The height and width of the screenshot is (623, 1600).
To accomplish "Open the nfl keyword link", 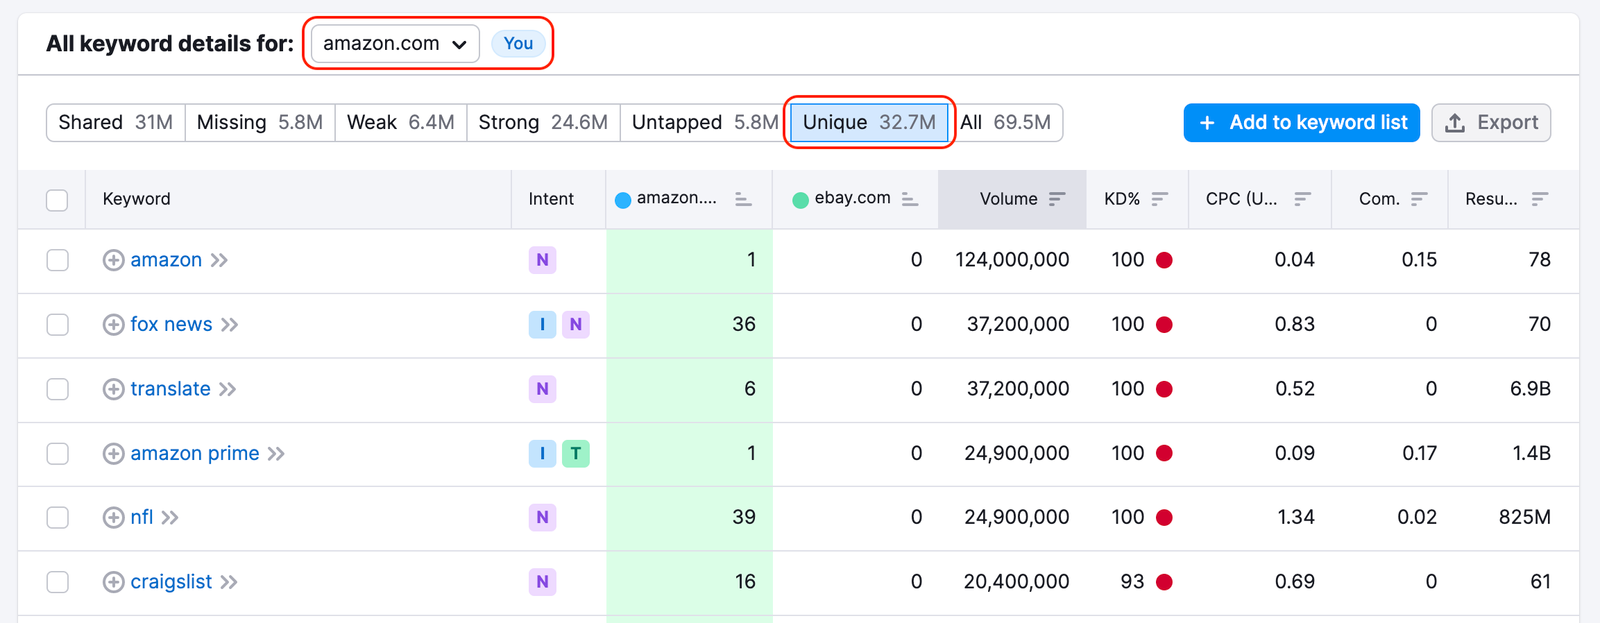I will 142,518.
